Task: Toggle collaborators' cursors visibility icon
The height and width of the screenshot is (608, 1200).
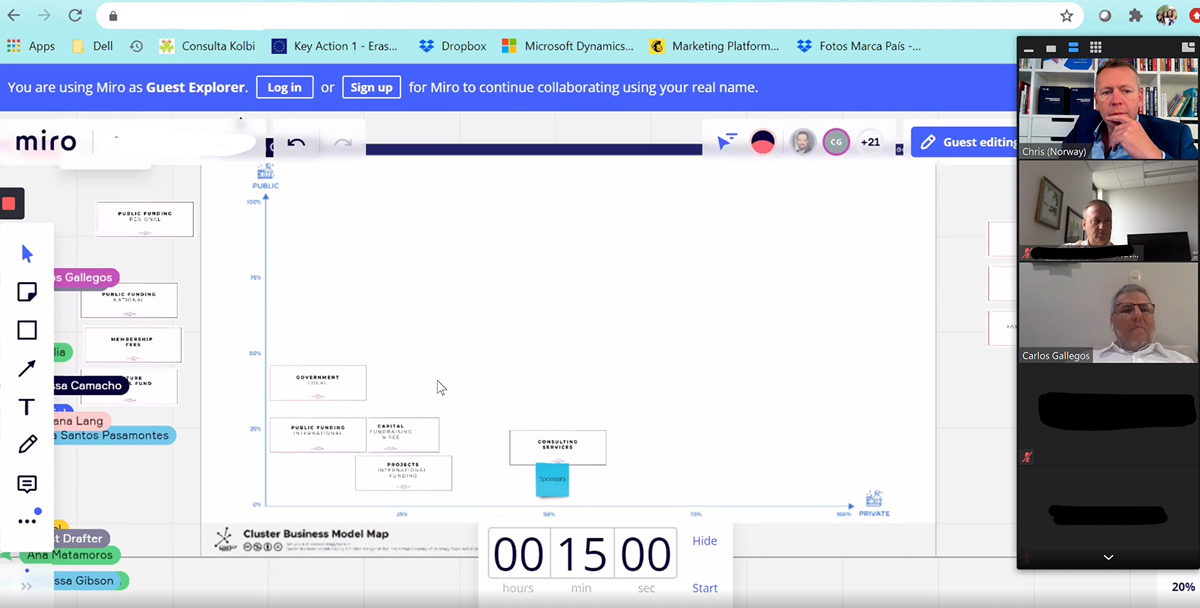Action: coord(727,142)
